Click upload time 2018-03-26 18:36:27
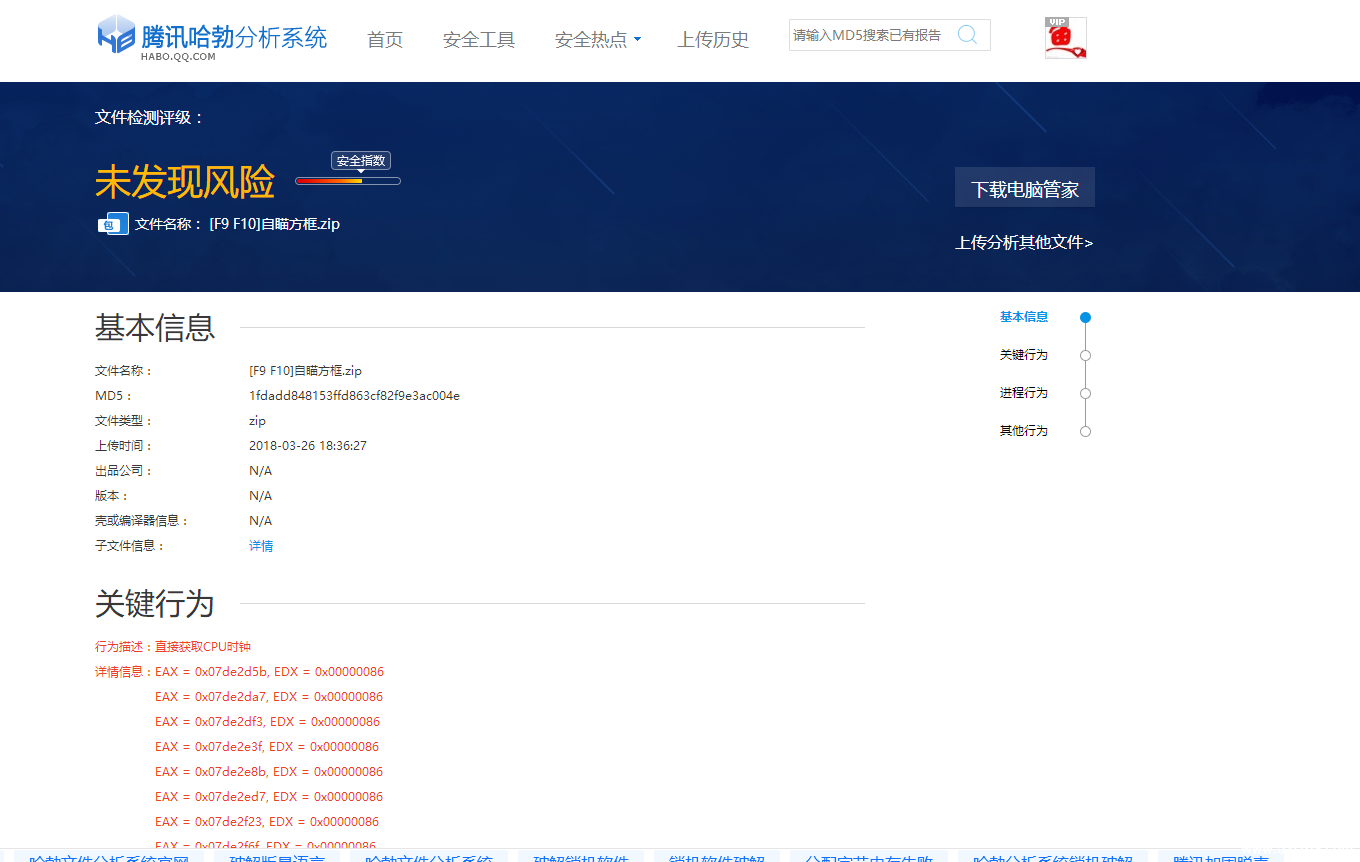1360x862 pixels. coord(308,446)
